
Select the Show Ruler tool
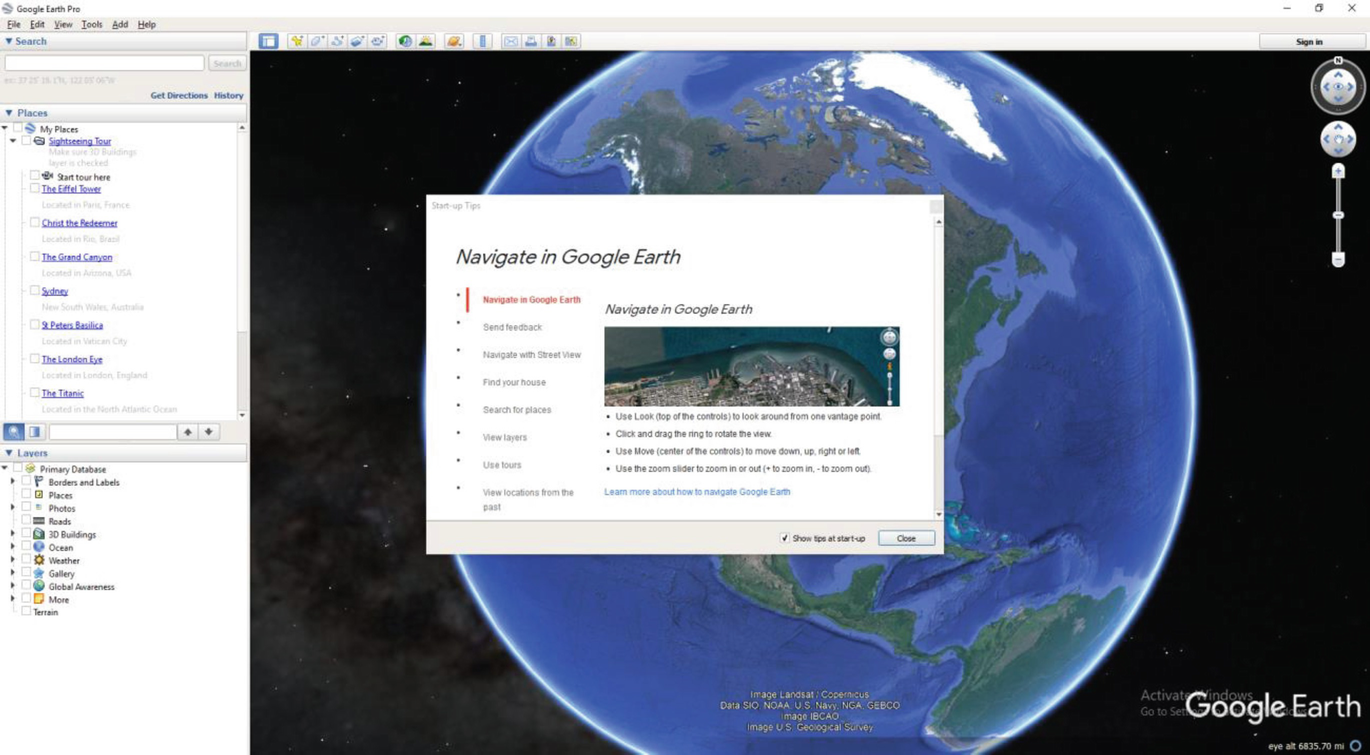(483, 41)
